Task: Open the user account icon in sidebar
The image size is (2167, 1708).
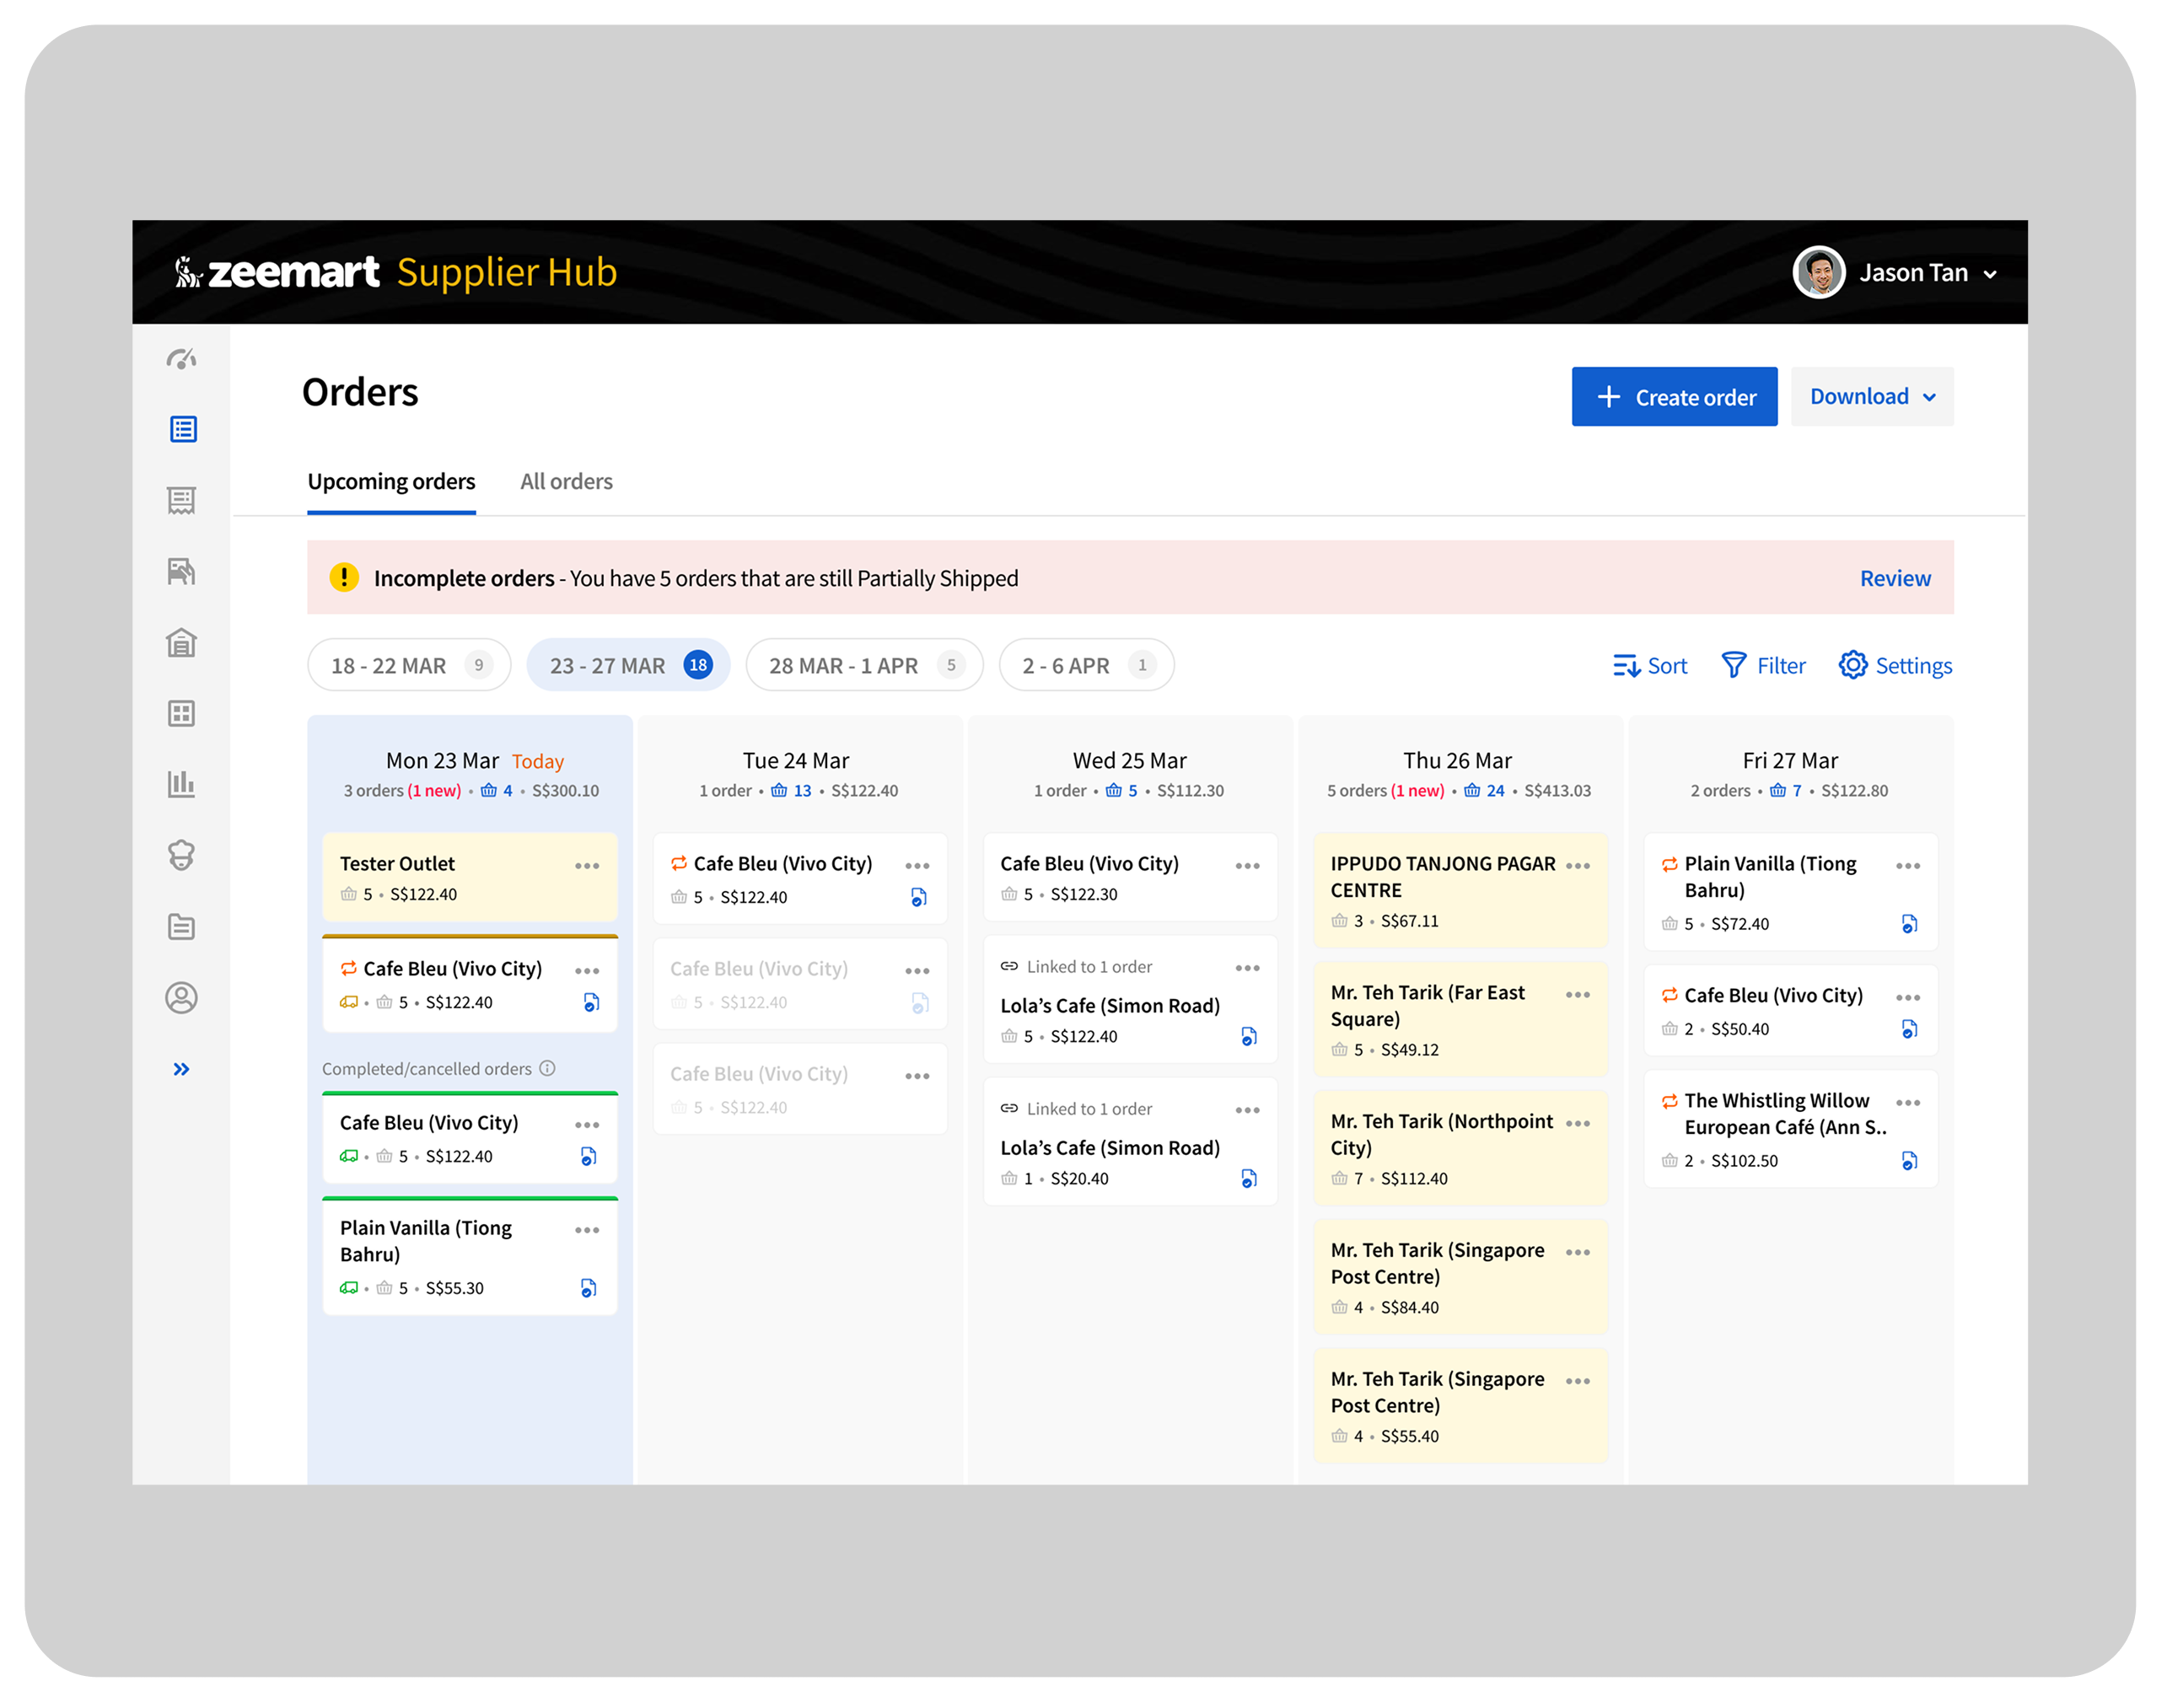Action: coord(181,998)
